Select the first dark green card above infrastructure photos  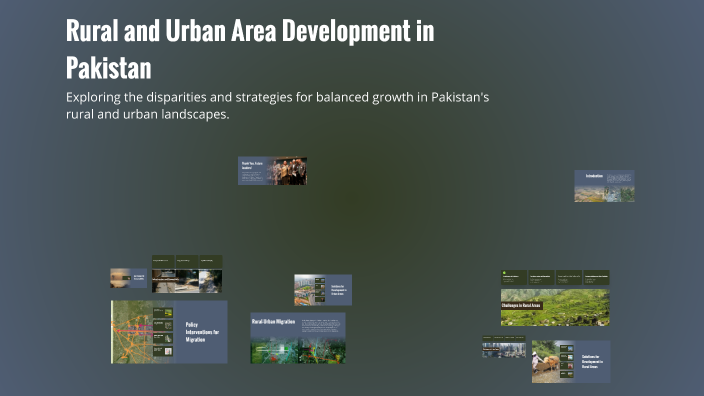click(x=163, y=262)
